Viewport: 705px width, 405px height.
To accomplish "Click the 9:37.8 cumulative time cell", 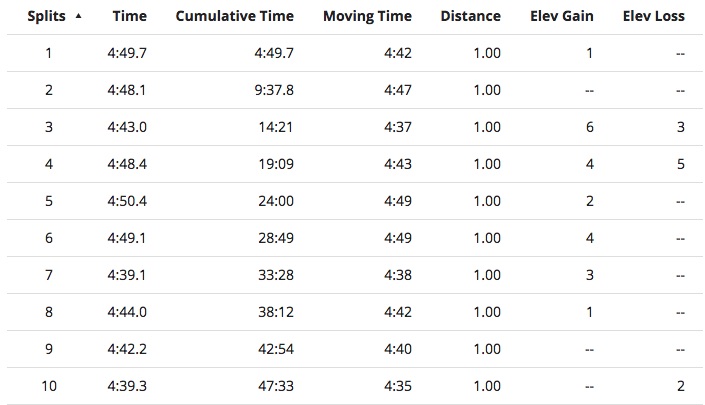I will tap(273, 90).
